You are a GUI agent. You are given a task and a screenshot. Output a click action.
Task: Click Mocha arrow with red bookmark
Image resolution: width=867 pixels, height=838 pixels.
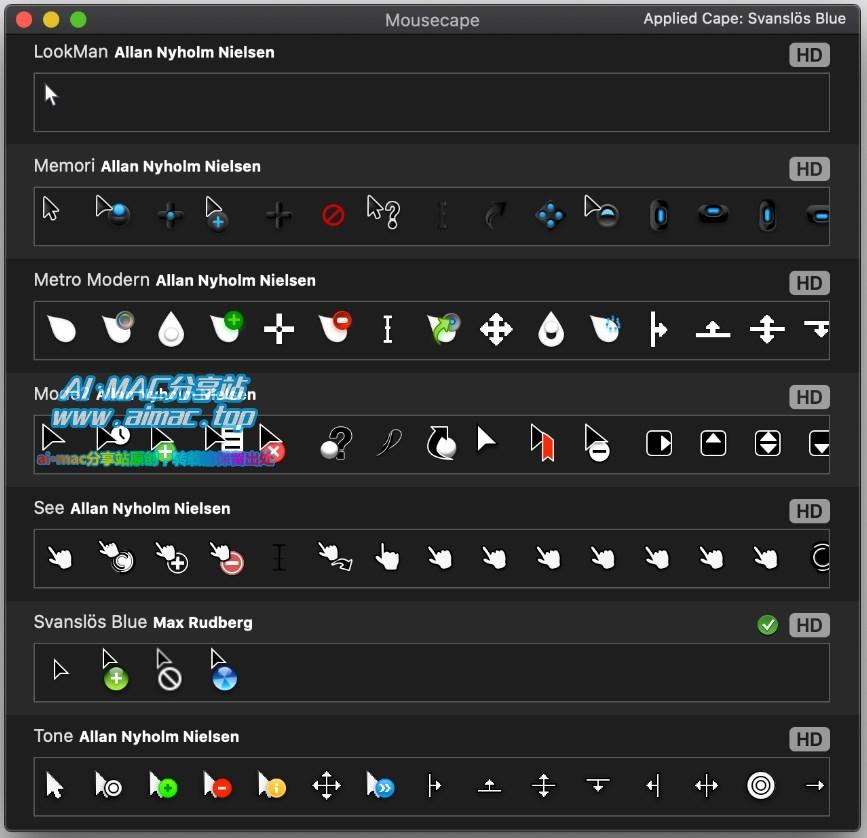click(542, 442)
